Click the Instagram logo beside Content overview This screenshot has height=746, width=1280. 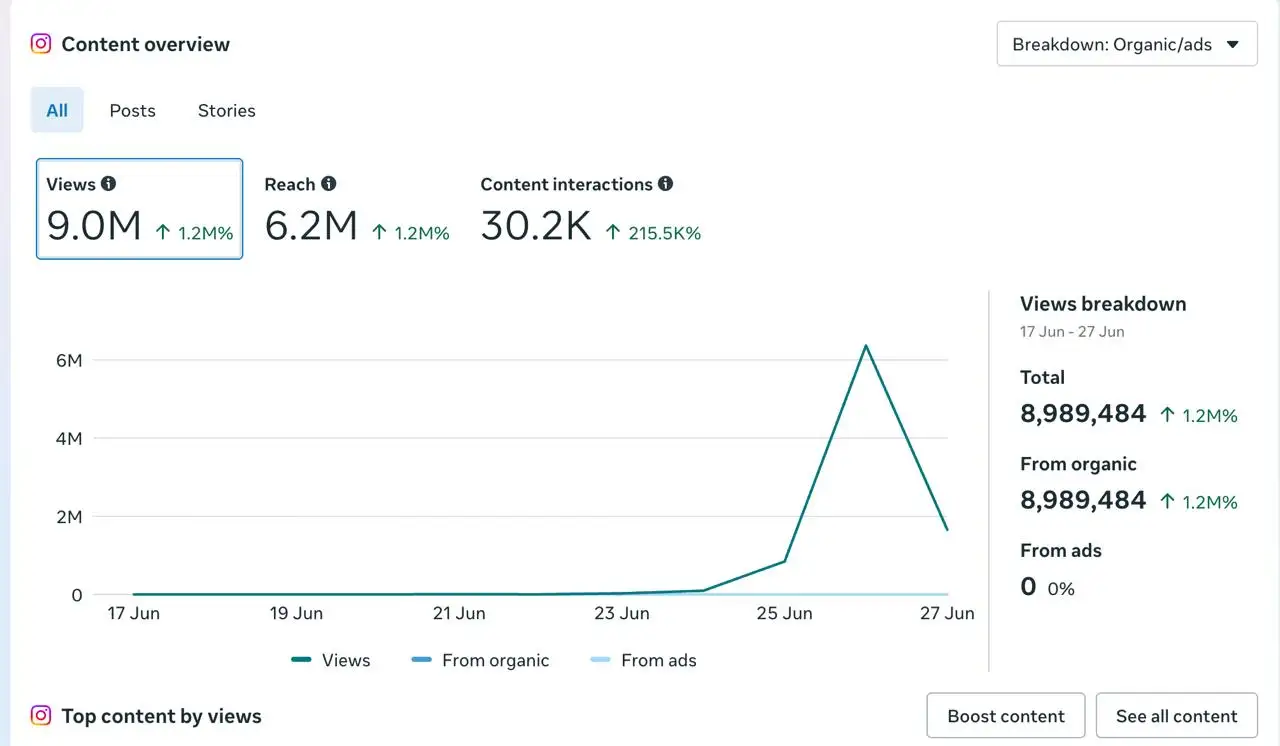41,44
